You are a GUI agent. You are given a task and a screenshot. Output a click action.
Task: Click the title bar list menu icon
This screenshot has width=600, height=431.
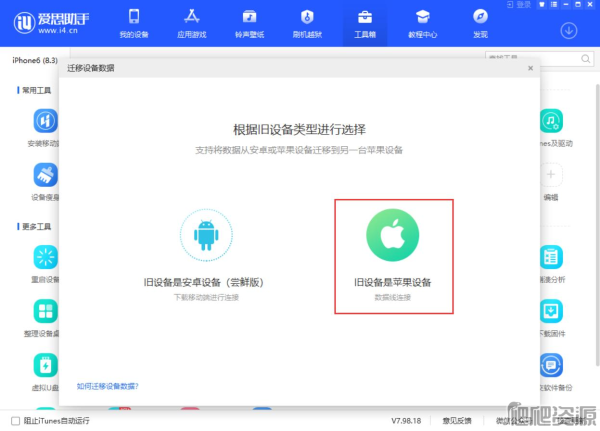[x=554, y=5]
